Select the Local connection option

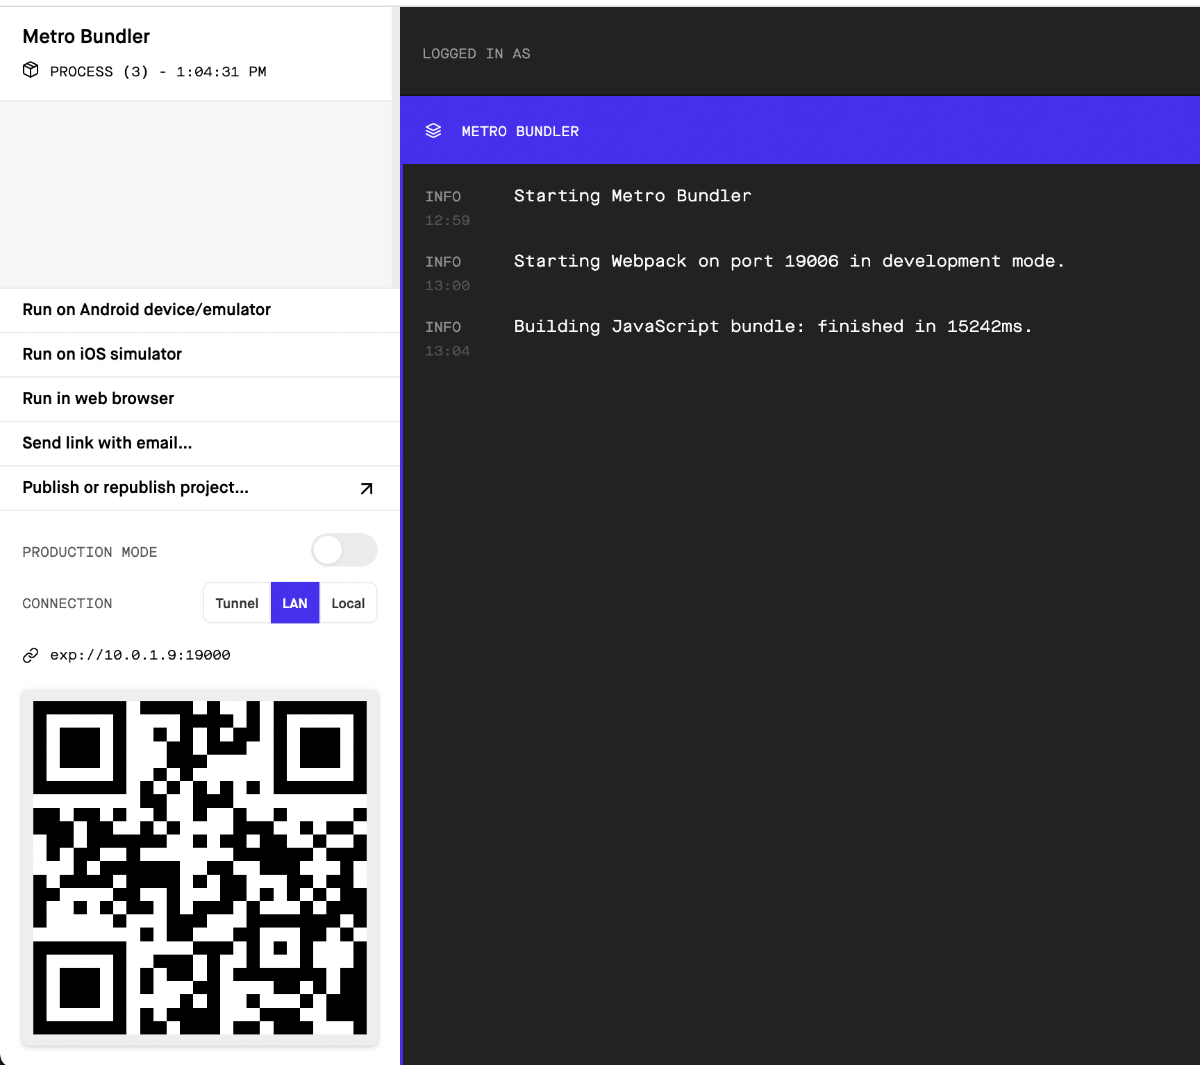click(x=348, y=603)
